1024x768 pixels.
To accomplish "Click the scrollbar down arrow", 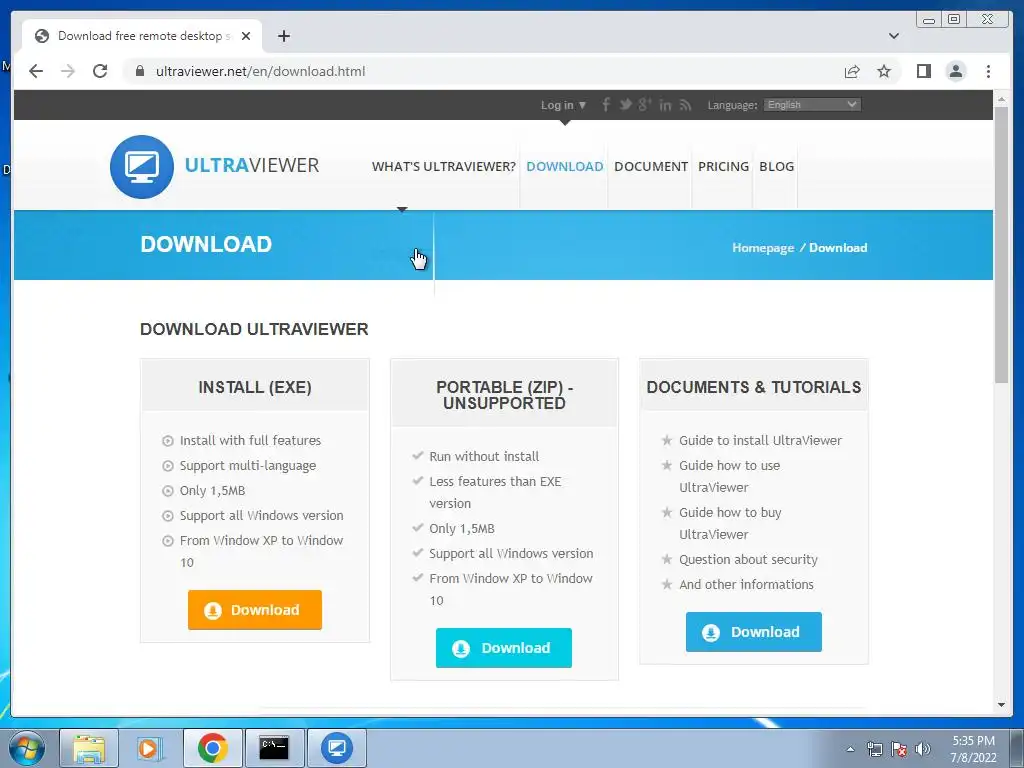I will tap(1001, 705).
